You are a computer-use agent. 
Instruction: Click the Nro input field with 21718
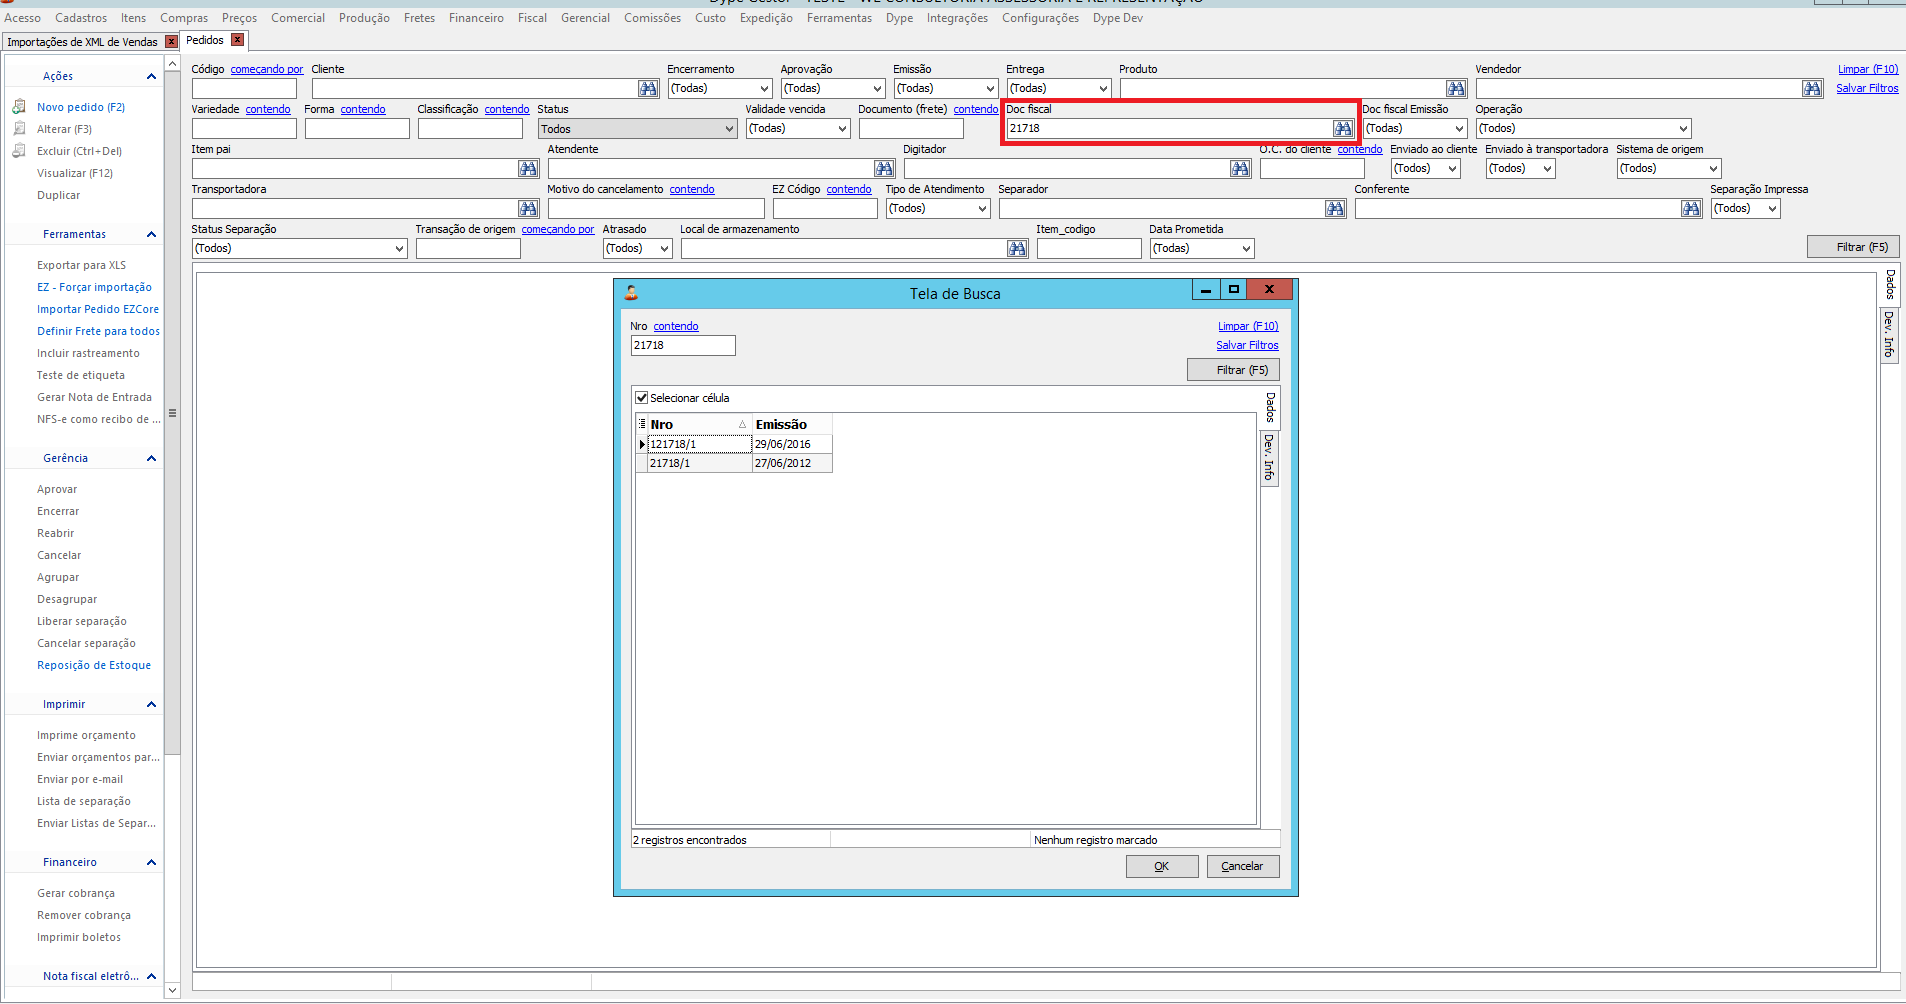click(x=683, y=345)
